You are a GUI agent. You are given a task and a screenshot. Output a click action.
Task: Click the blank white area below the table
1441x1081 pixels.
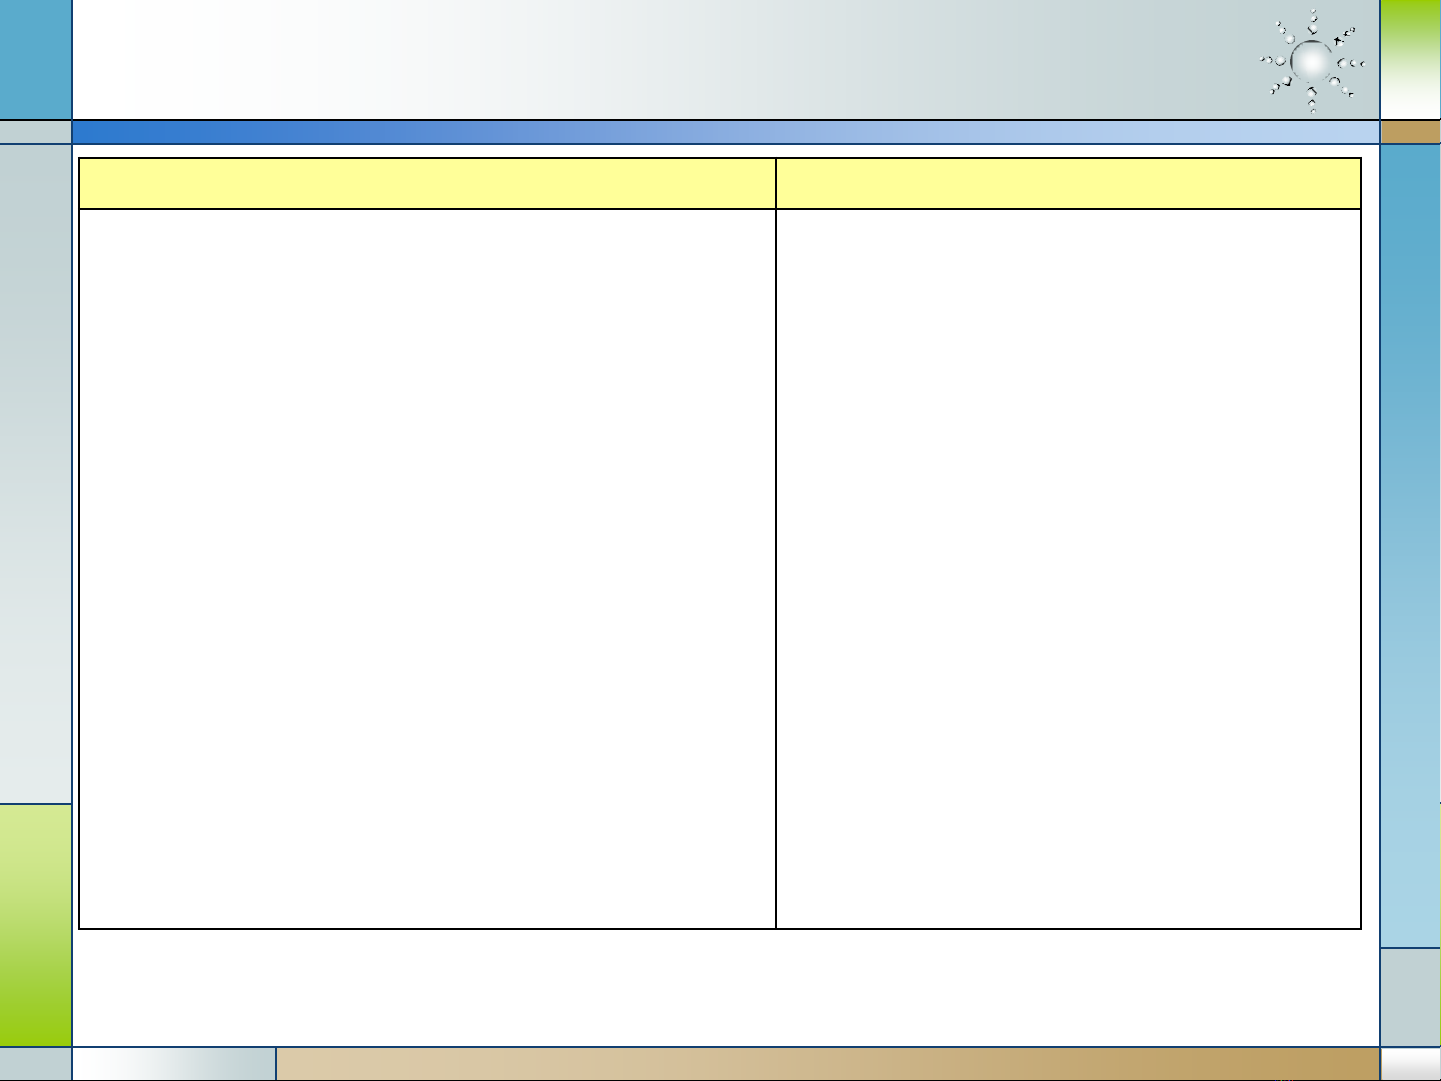click(726, 988)
